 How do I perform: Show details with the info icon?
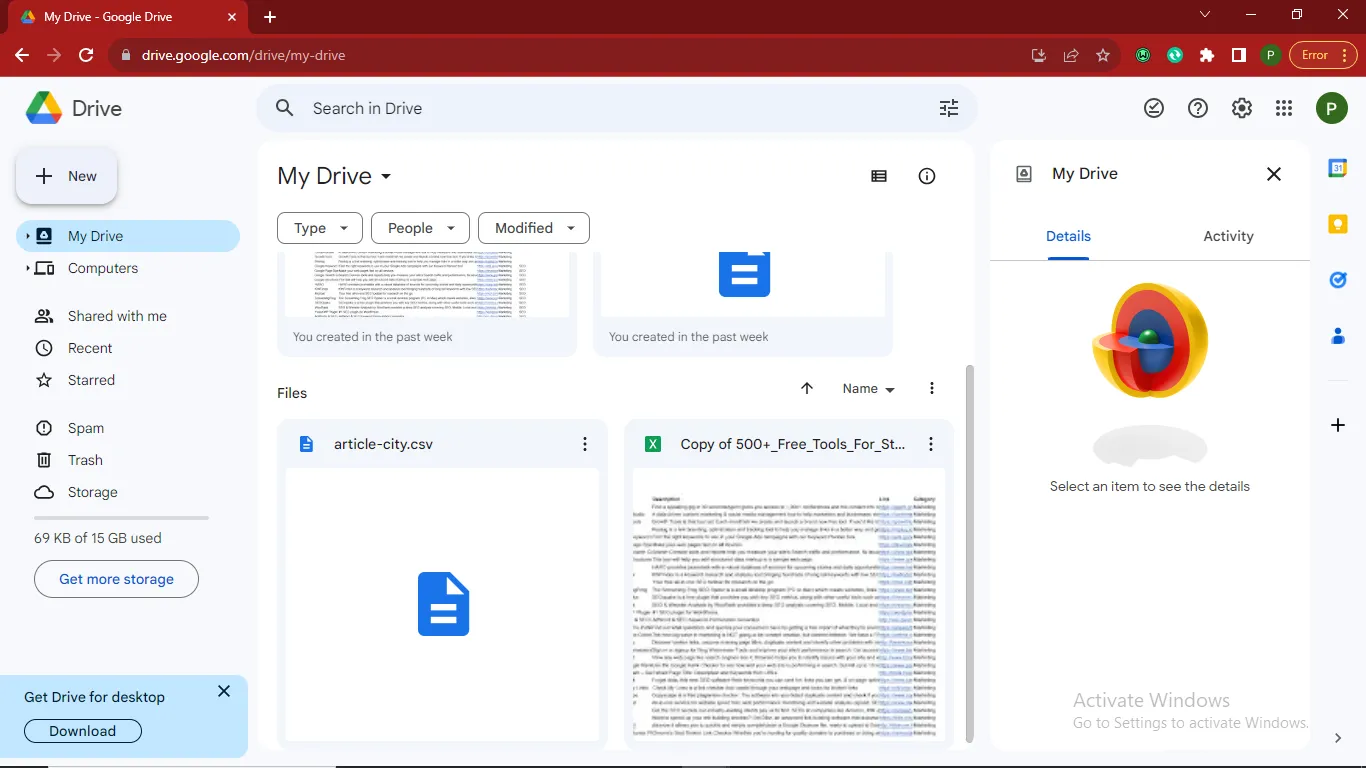click(926, 175)
